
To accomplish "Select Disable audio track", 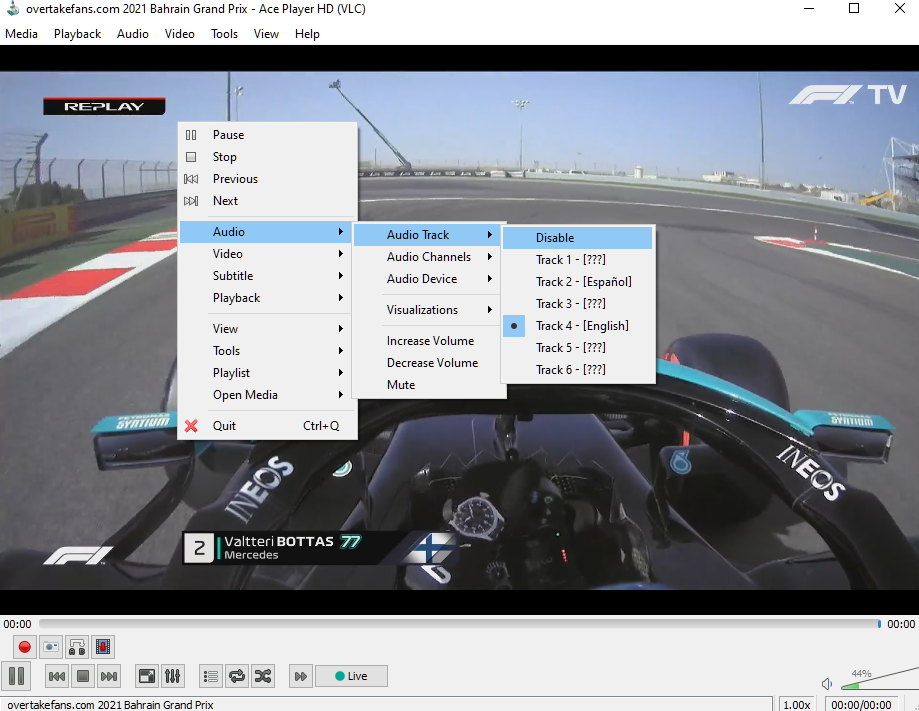I will click(x=577, y=238).
